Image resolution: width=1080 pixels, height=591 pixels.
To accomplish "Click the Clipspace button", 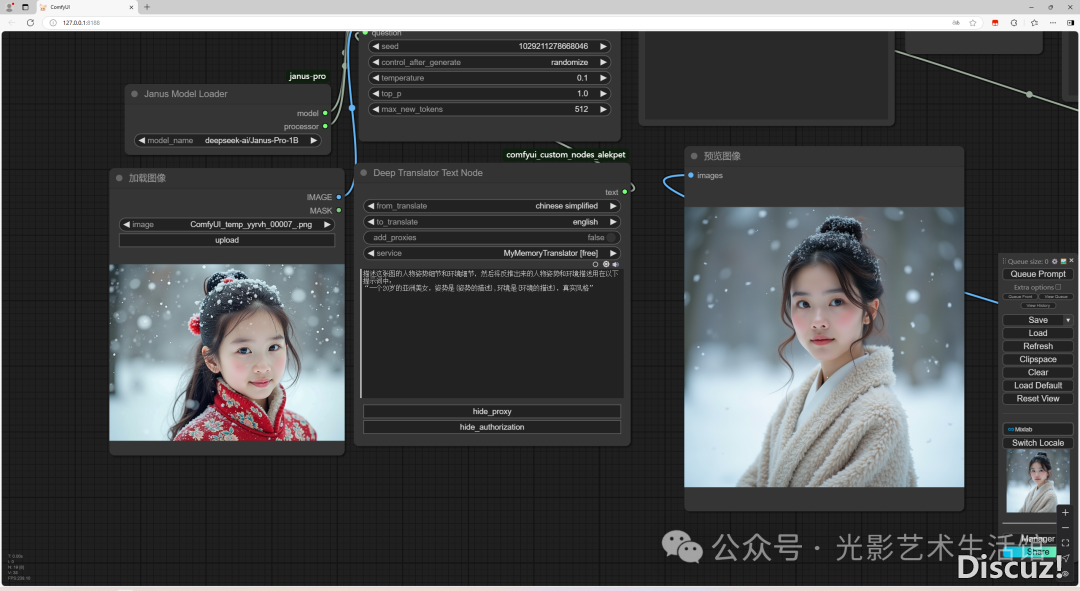I will (x=1037, y=360).
